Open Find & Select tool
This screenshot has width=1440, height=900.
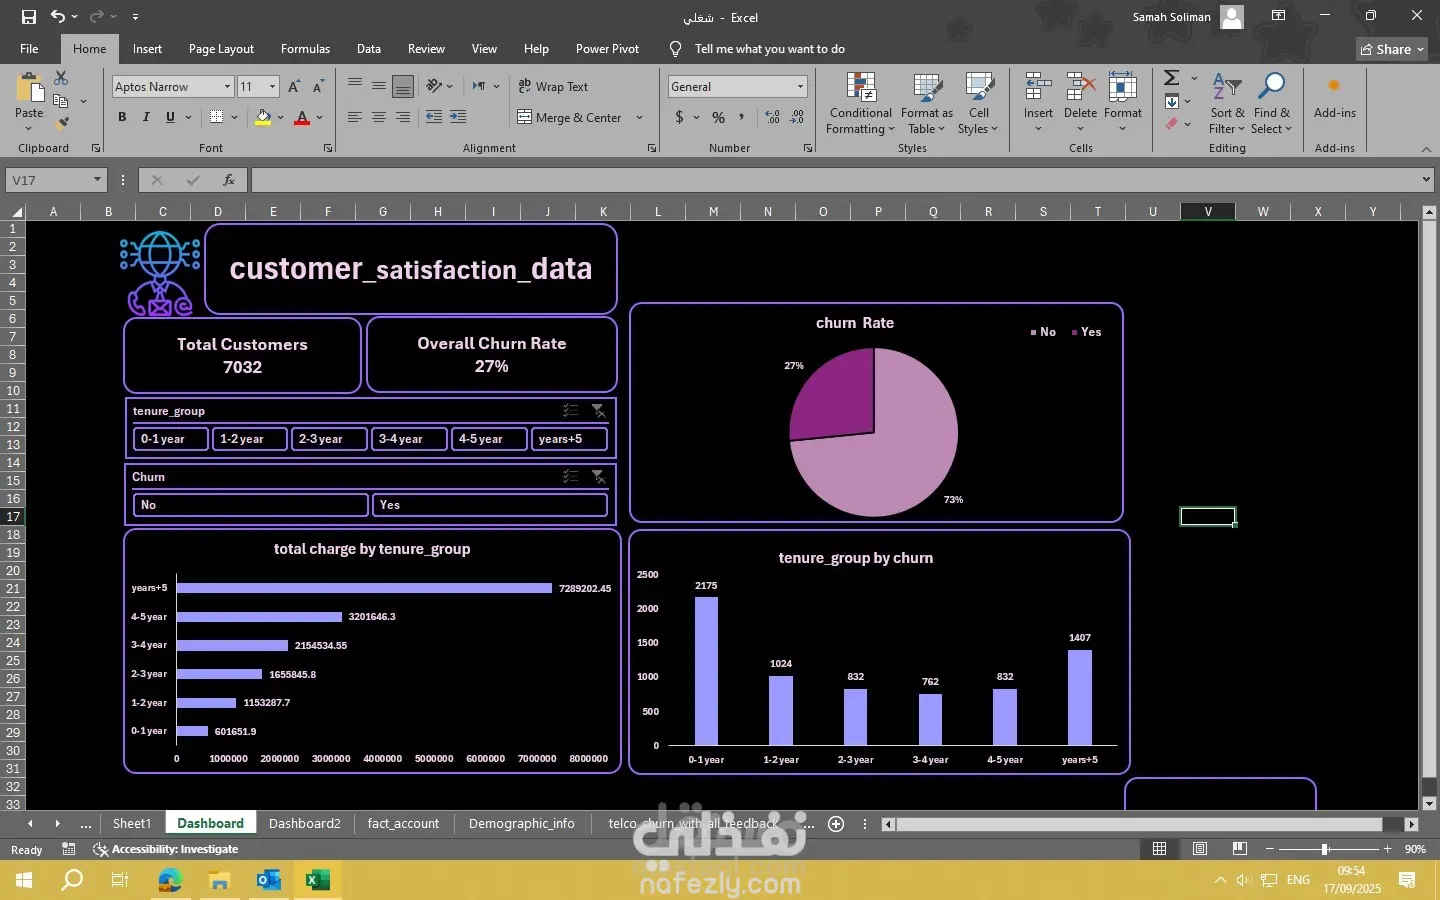pyautogui.click(x=1271, y=104)
